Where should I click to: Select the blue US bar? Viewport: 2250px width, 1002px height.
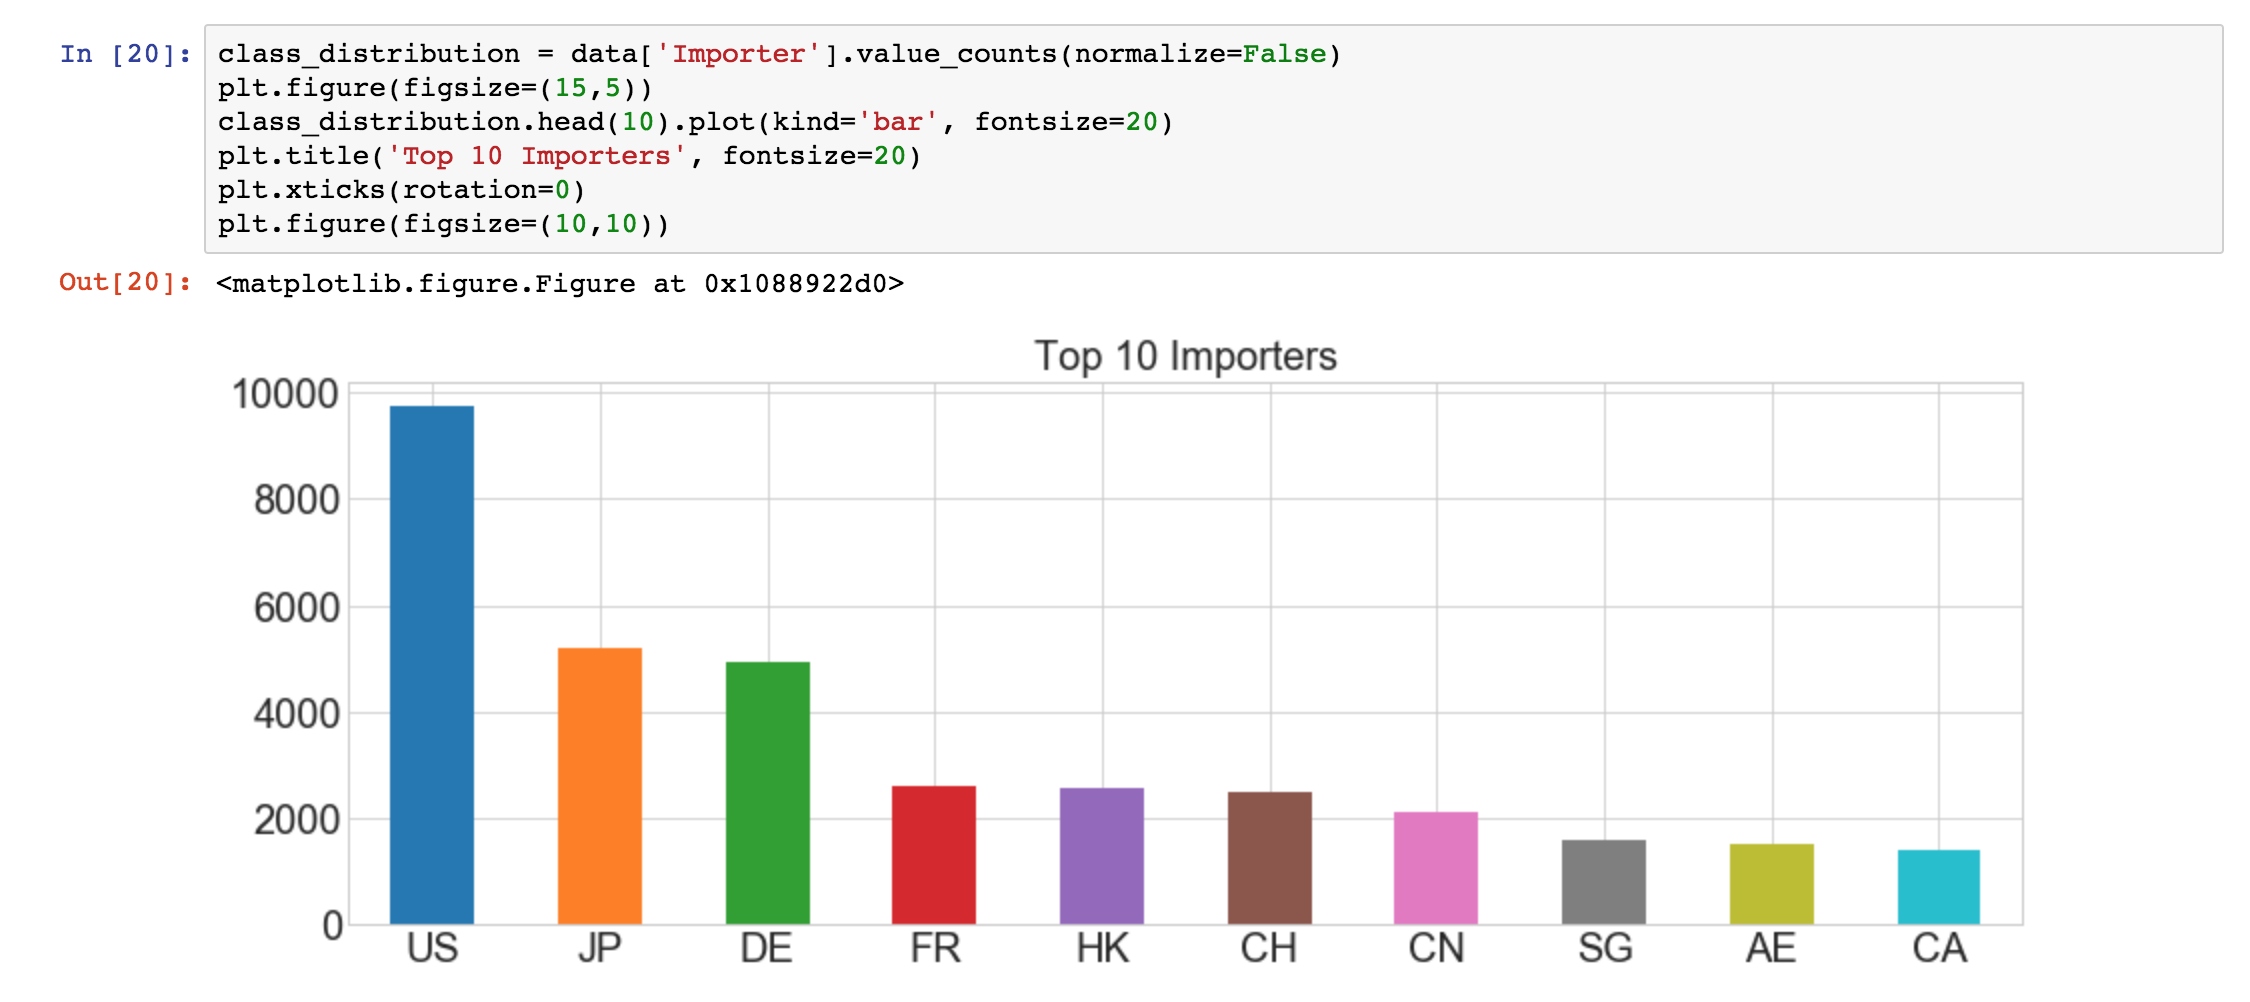click(432, 665)
